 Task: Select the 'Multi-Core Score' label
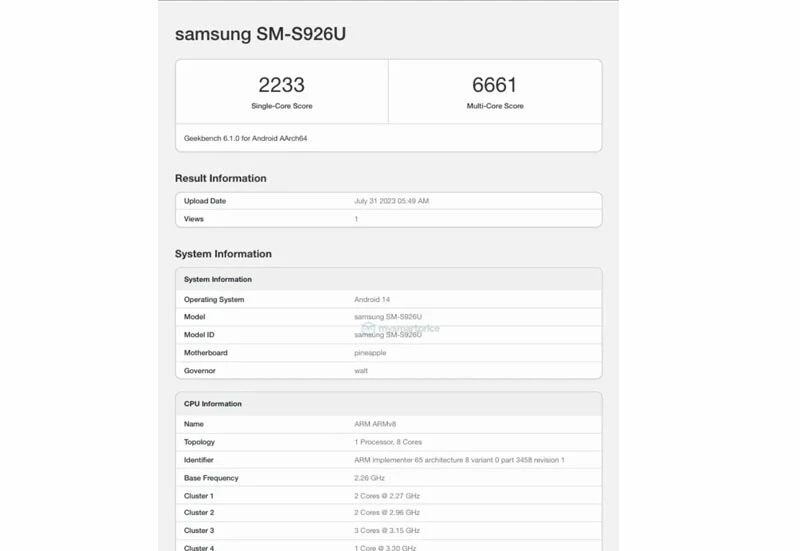[495, 106]
